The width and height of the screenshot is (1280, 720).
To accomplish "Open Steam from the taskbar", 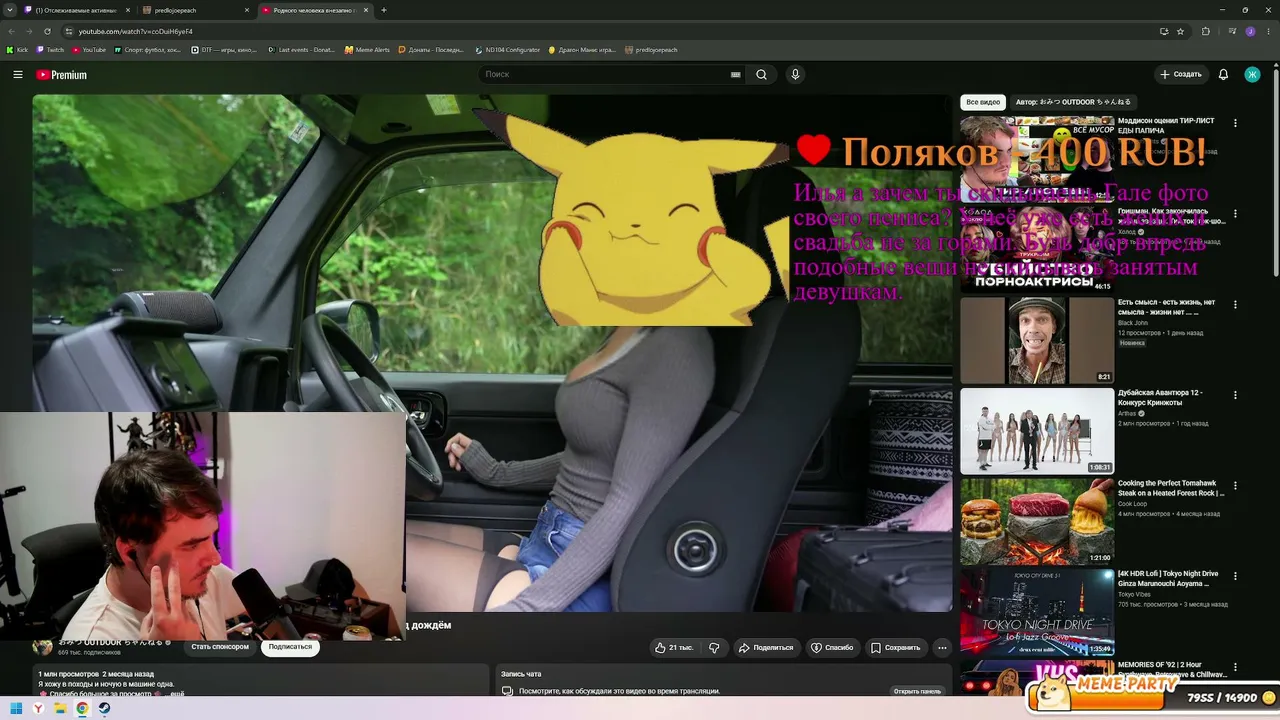I will point(104,709).
